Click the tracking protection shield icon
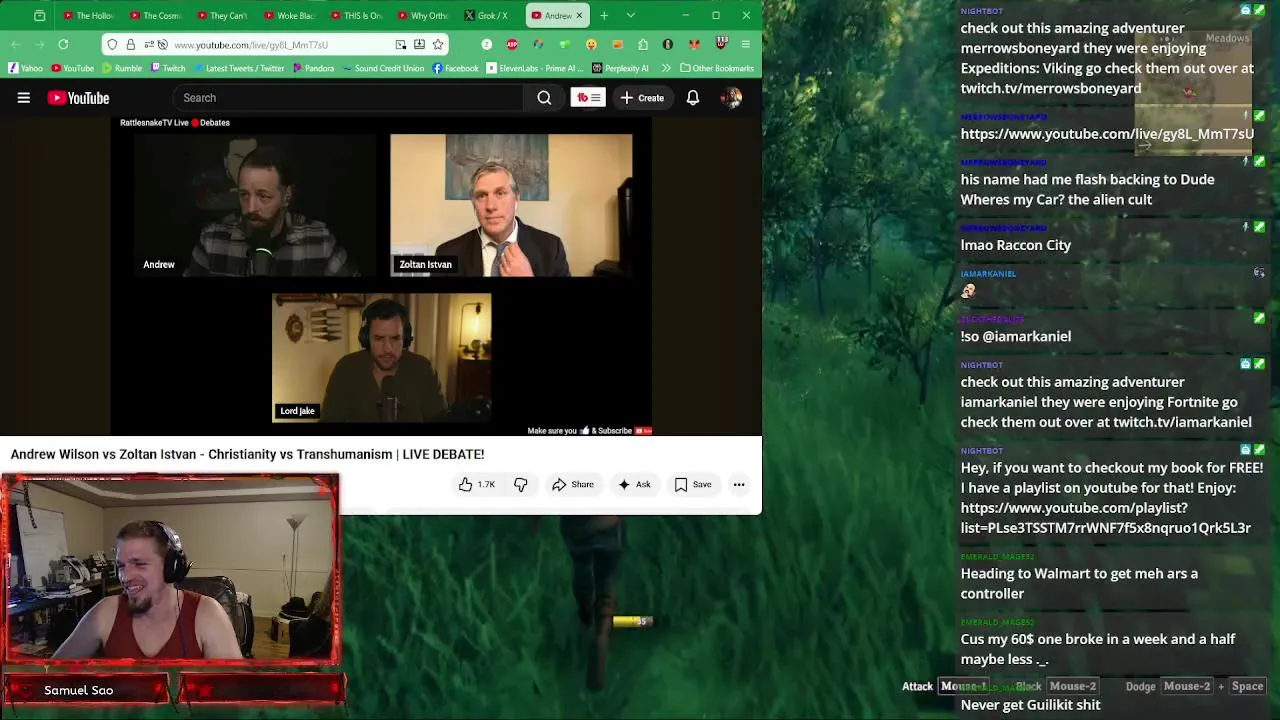The image size is (1280, 720). click(x=112, y=45)
